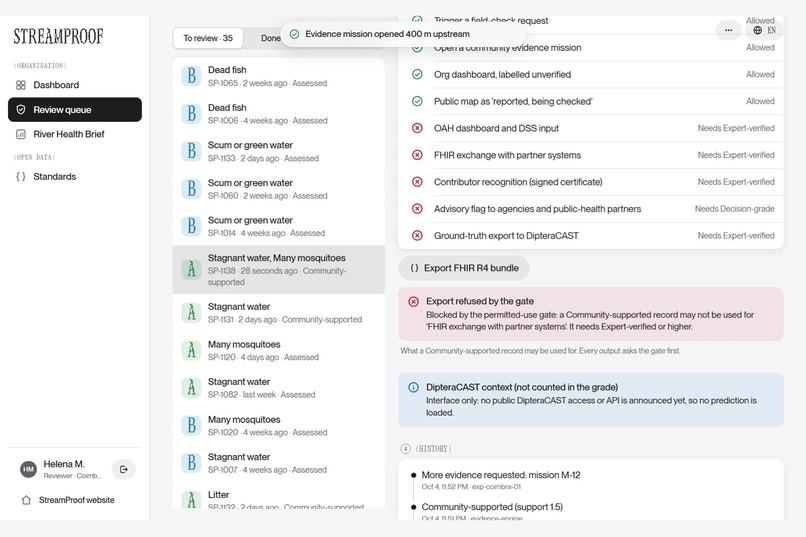Click grade A badge for SP-1082
This screenshot has height=537, width=806.
(x=191, y=387)
